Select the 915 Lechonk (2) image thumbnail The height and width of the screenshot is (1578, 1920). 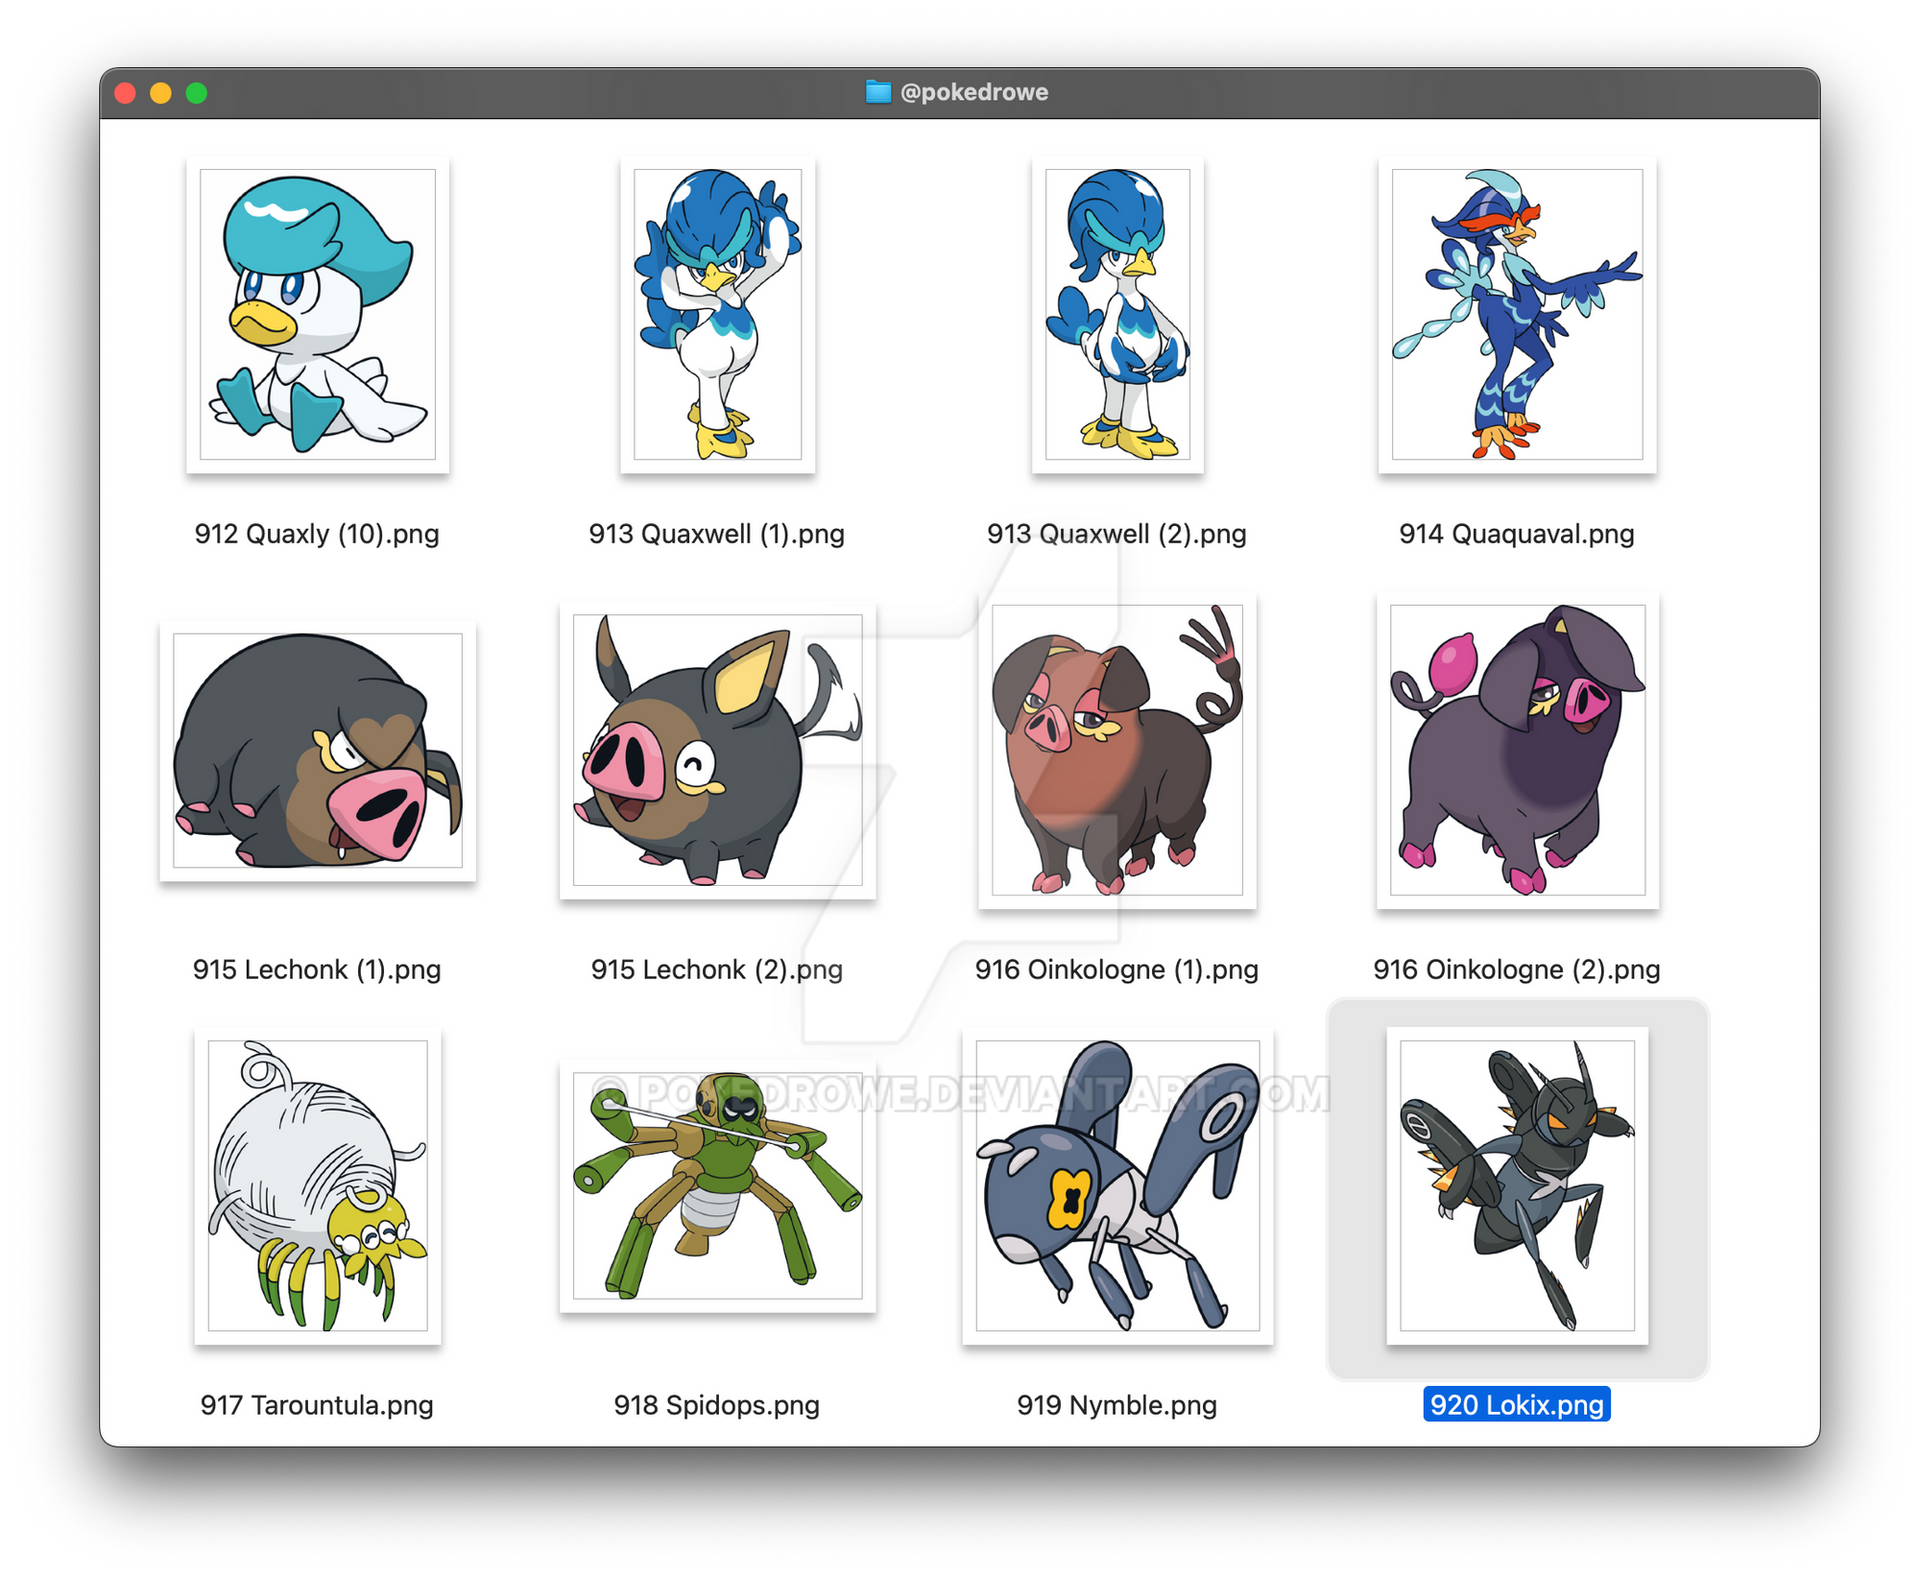(717, 750)
